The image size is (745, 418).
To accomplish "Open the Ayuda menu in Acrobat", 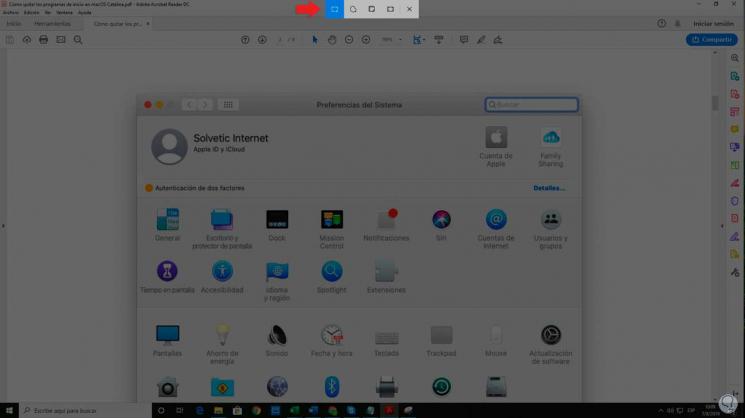I will point(84,12).
